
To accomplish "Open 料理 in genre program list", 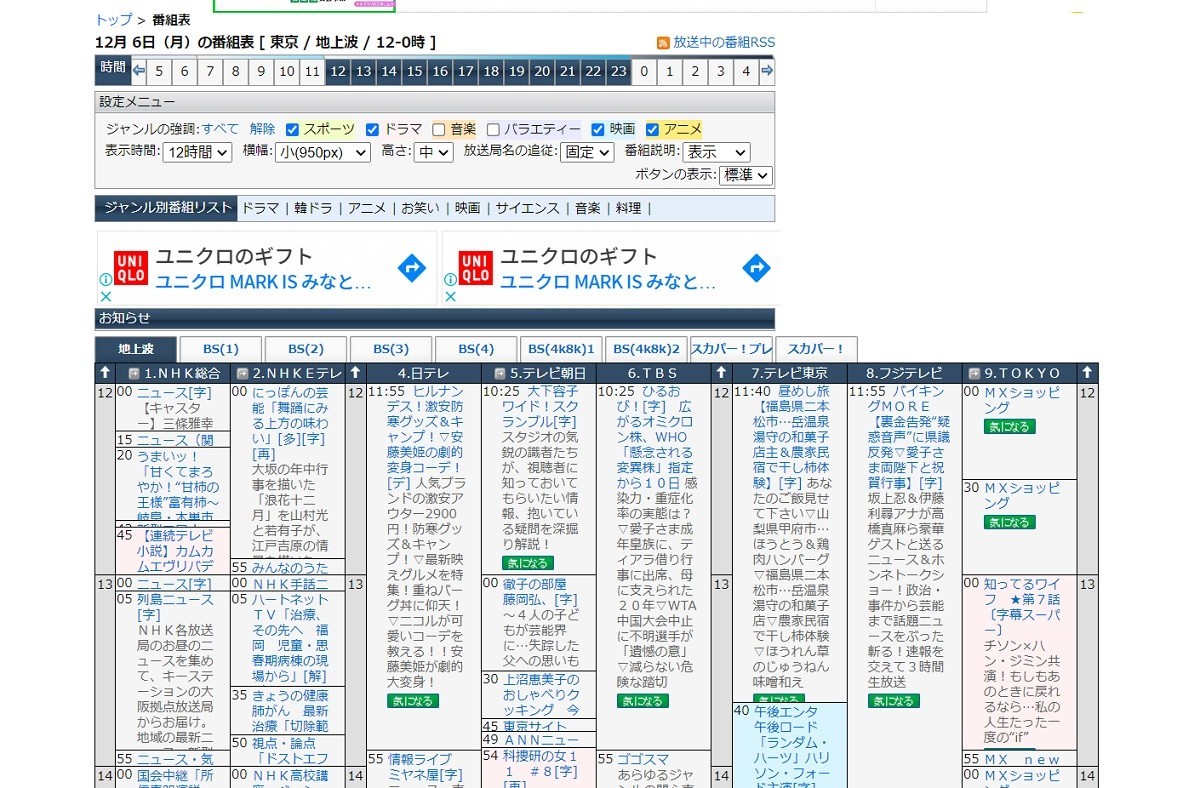I will [x=629, y=208].
